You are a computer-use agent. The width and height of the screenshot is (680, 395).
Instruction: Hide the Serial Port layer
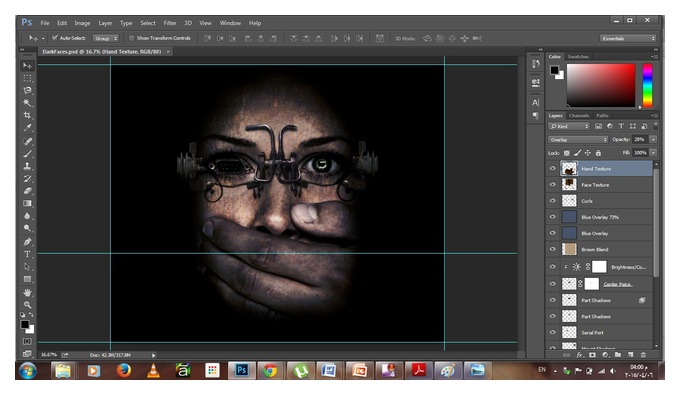coord(552,333)
